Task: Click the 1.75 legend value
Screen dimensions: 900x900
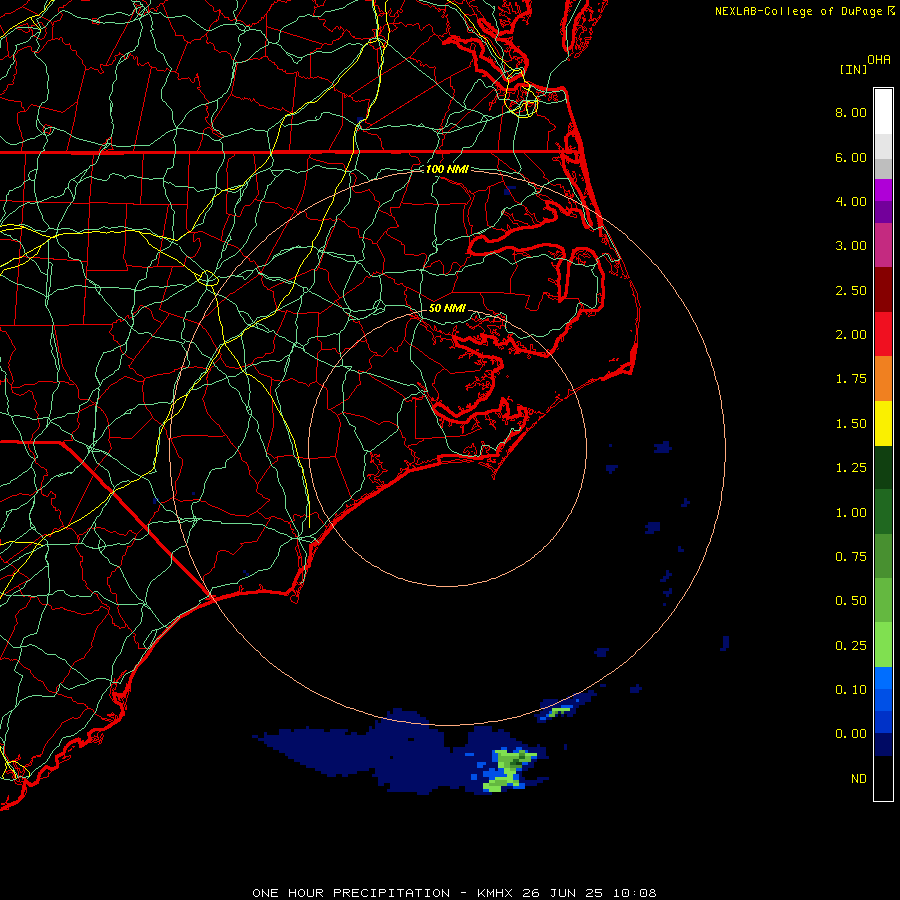Action: [x=851, y=379]
